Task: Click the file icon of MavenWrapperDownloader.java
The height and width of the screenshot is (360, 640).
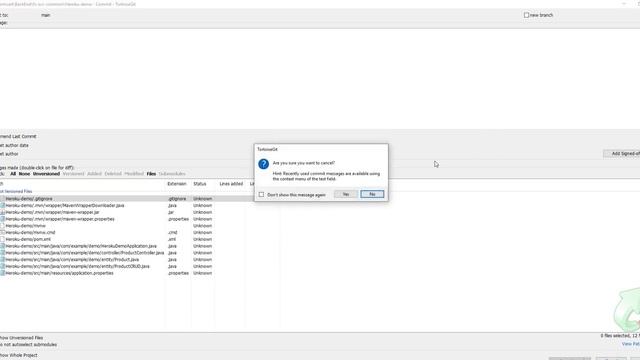Action: pos(2,205)
